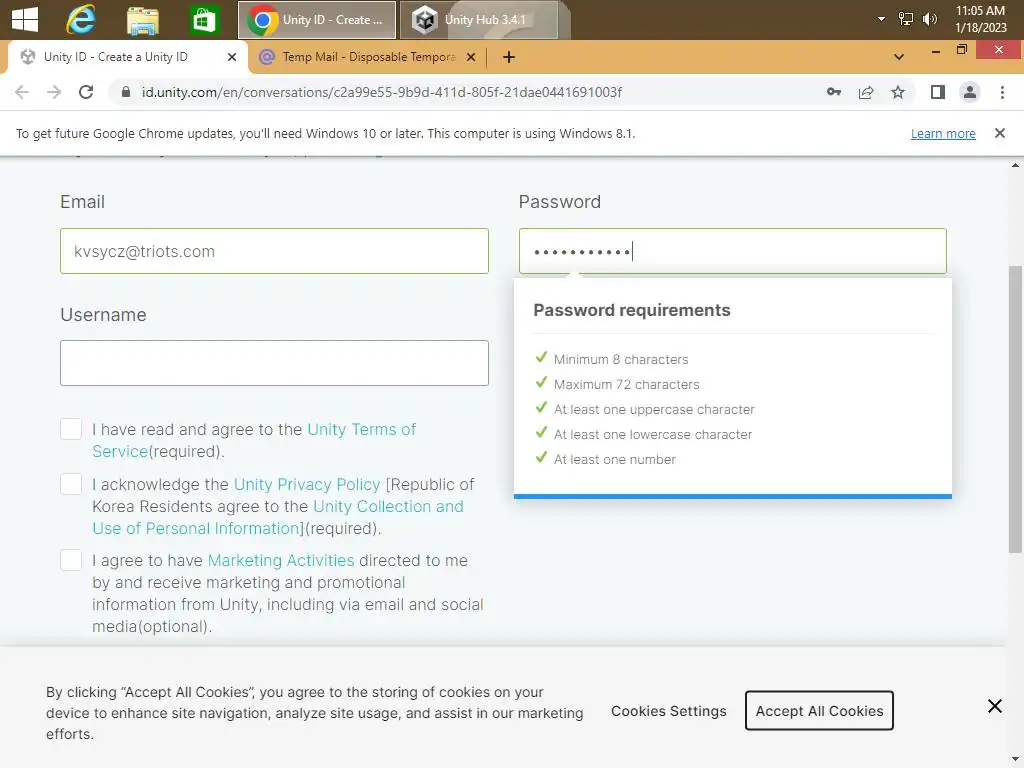The width and height of the screenshot is (1024, 768).
Task: Open the Unity Collection and Use of Personal Information link
Action: [388, 507]
